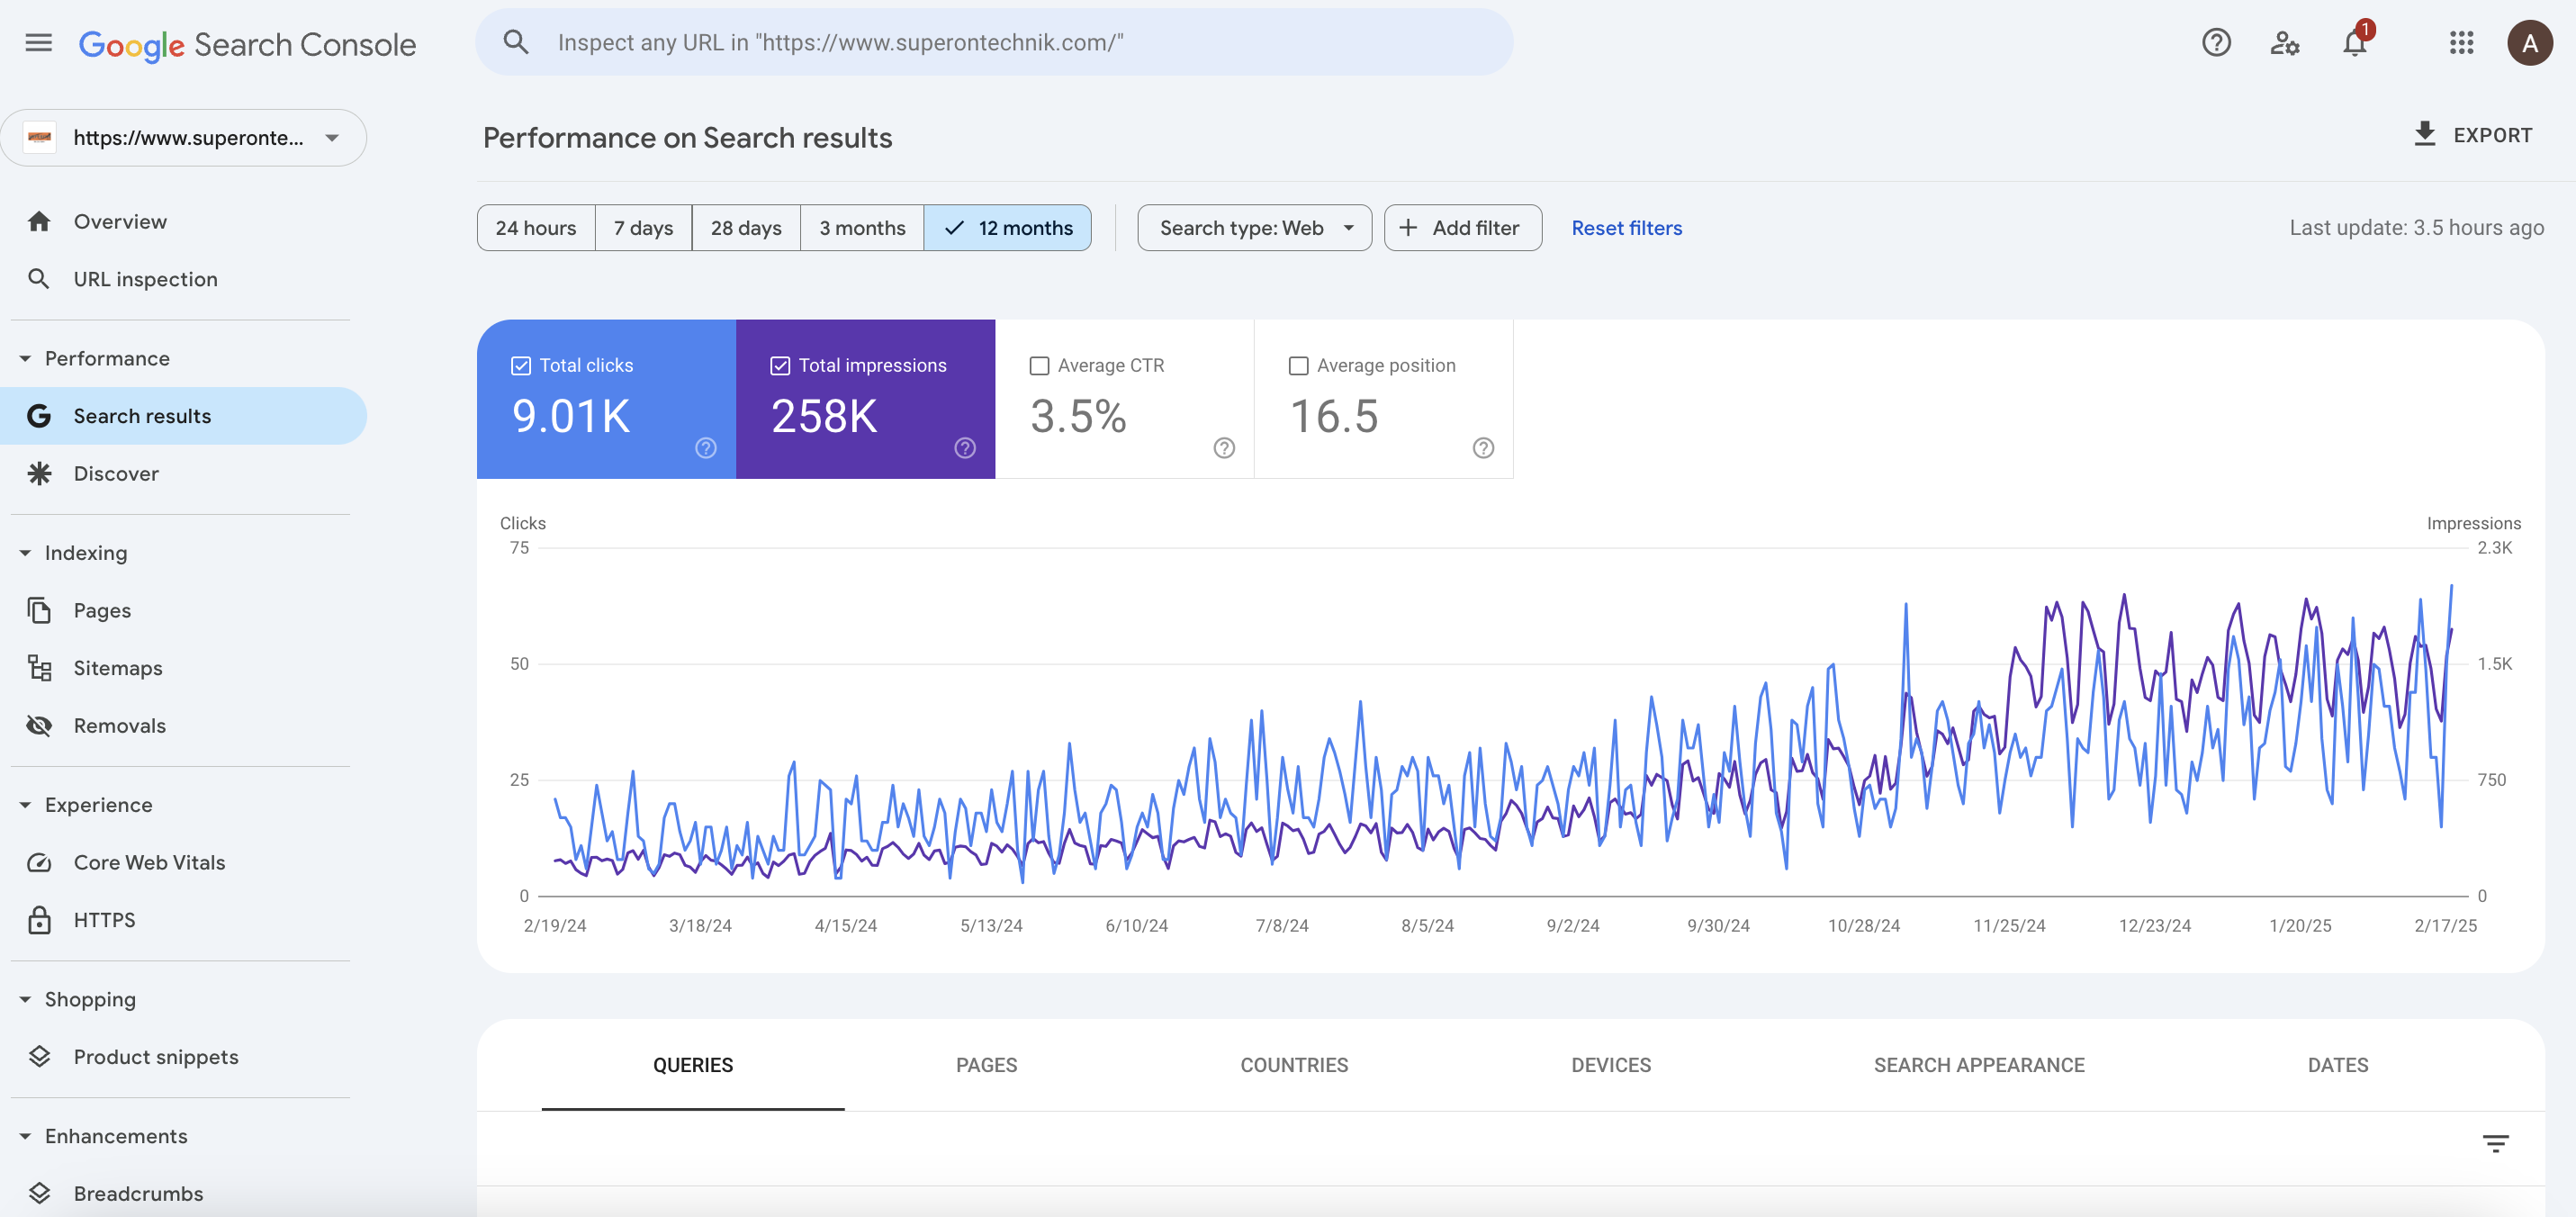The height and width of the screenshot is (1217, 2576).
Task: Select the 28 days date range
Action: click(745, 228)
